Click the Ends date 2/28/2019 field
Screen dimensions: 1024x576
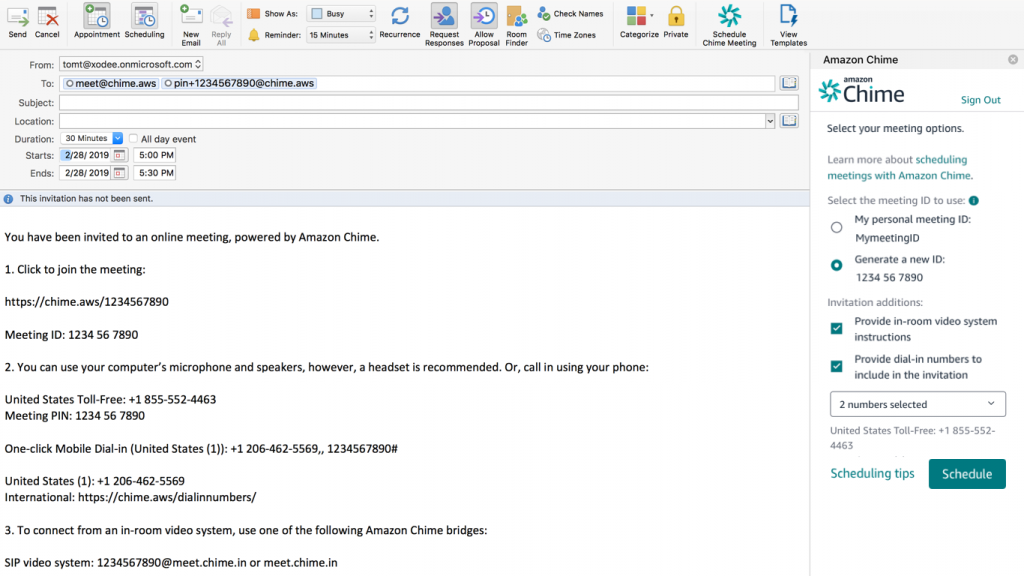[86, 173]
